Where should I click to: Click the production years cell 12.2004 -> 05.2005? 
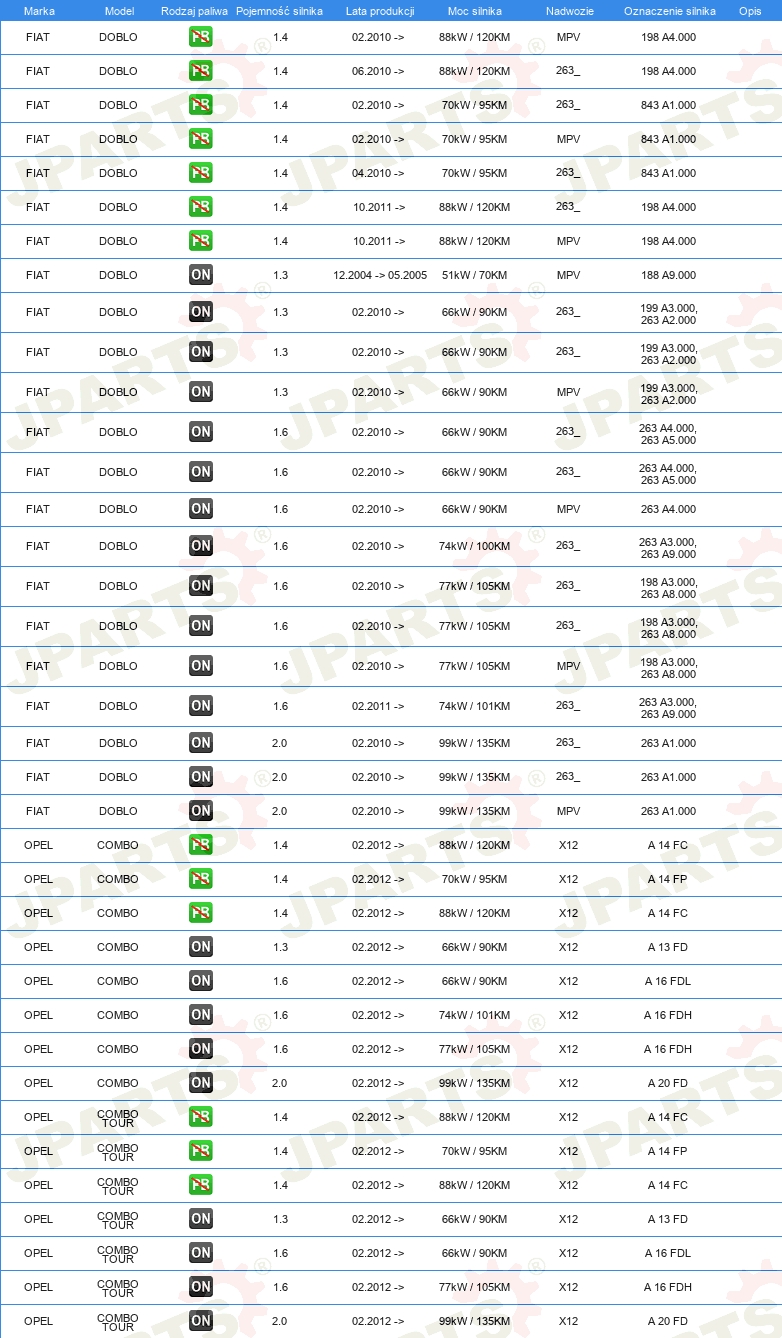[380, 275]
